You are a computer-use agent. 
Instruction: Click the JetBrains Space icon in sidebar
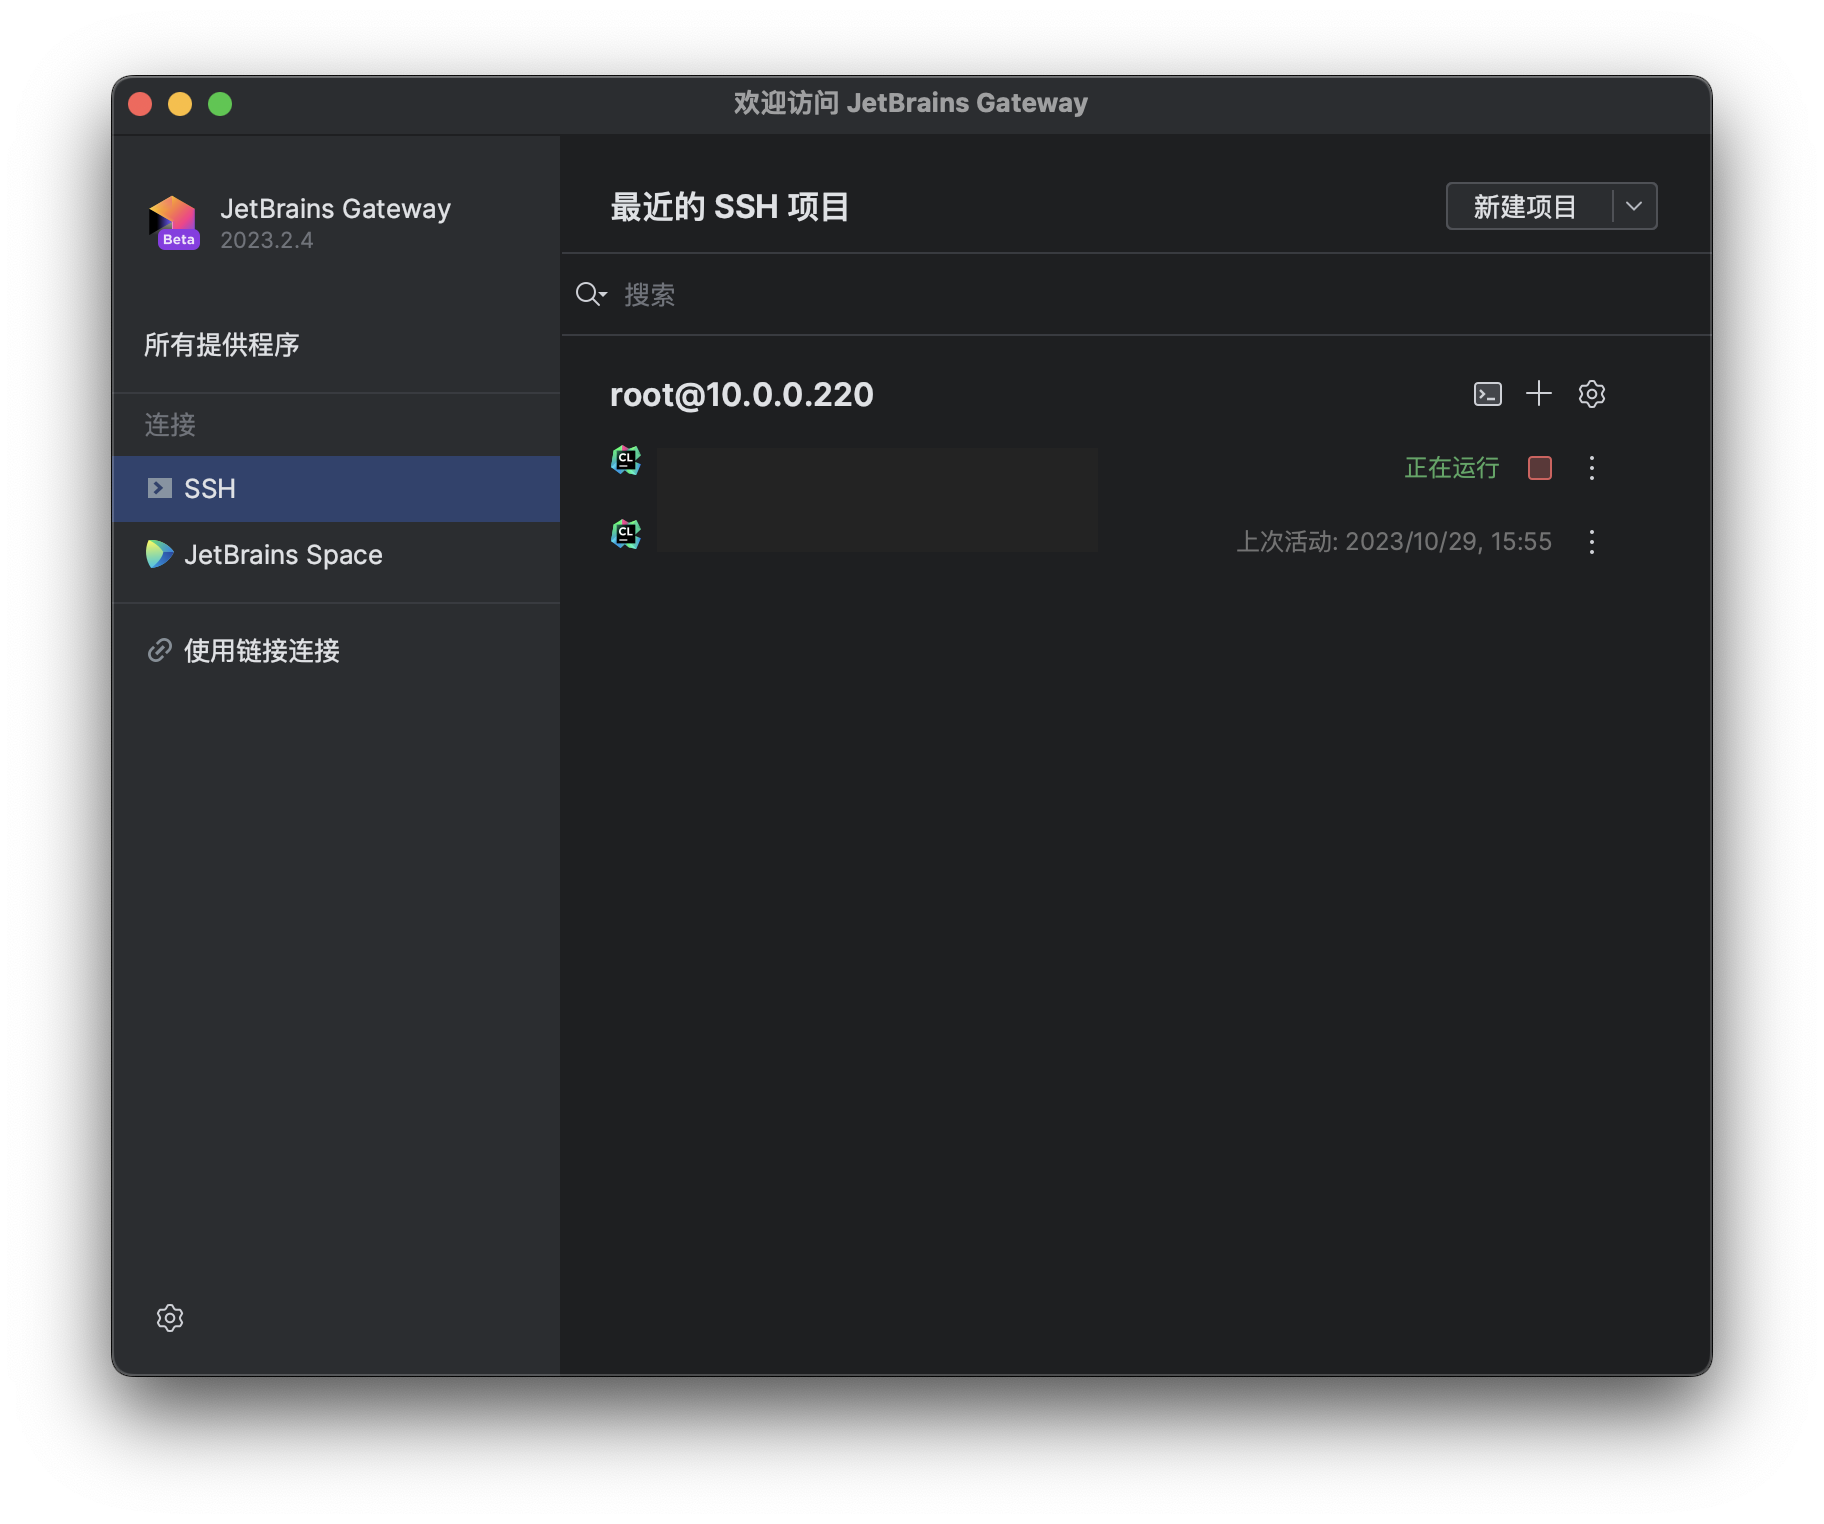tap(160, 554)
